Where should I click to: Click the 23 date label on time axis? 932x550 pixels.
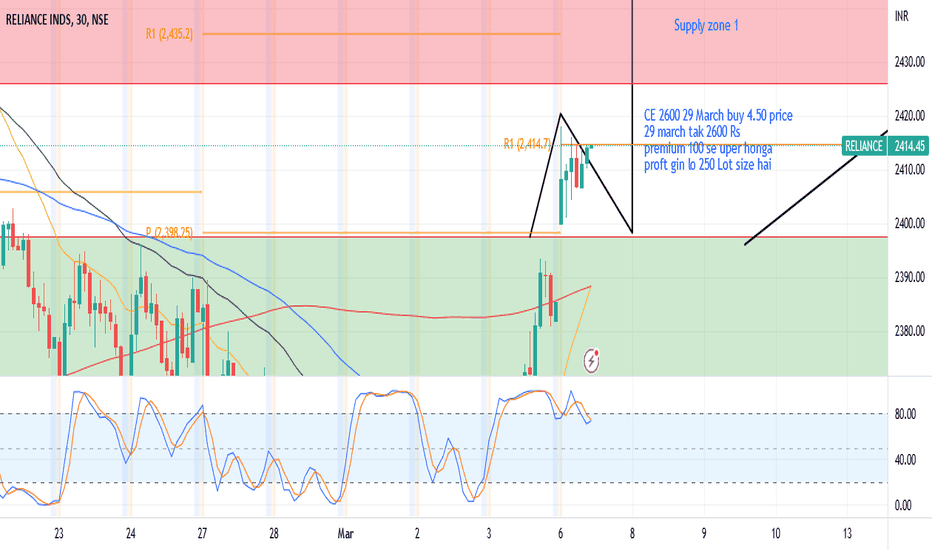point(59,533)
